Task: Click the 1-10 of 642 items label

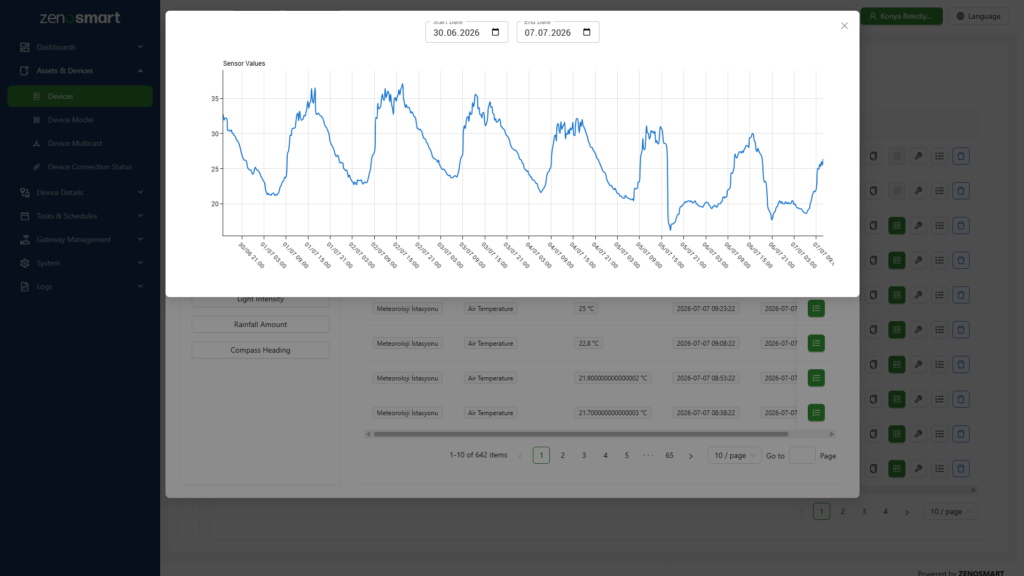Action: (x=478, y=455)
